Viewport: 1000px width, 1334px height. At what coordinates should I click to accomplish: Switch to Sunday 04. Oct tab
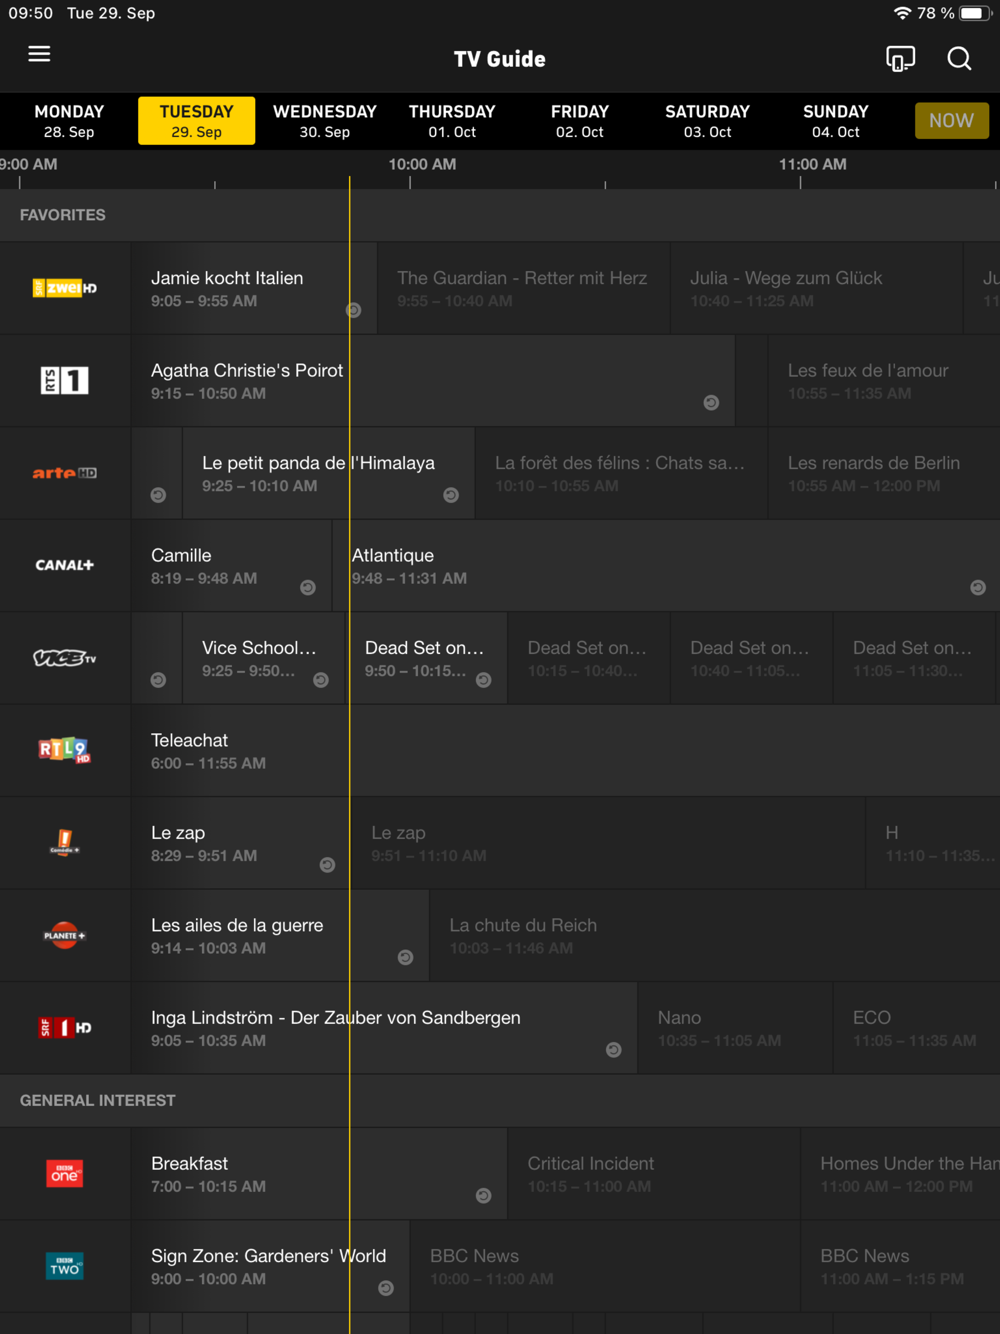click(836, 121)
